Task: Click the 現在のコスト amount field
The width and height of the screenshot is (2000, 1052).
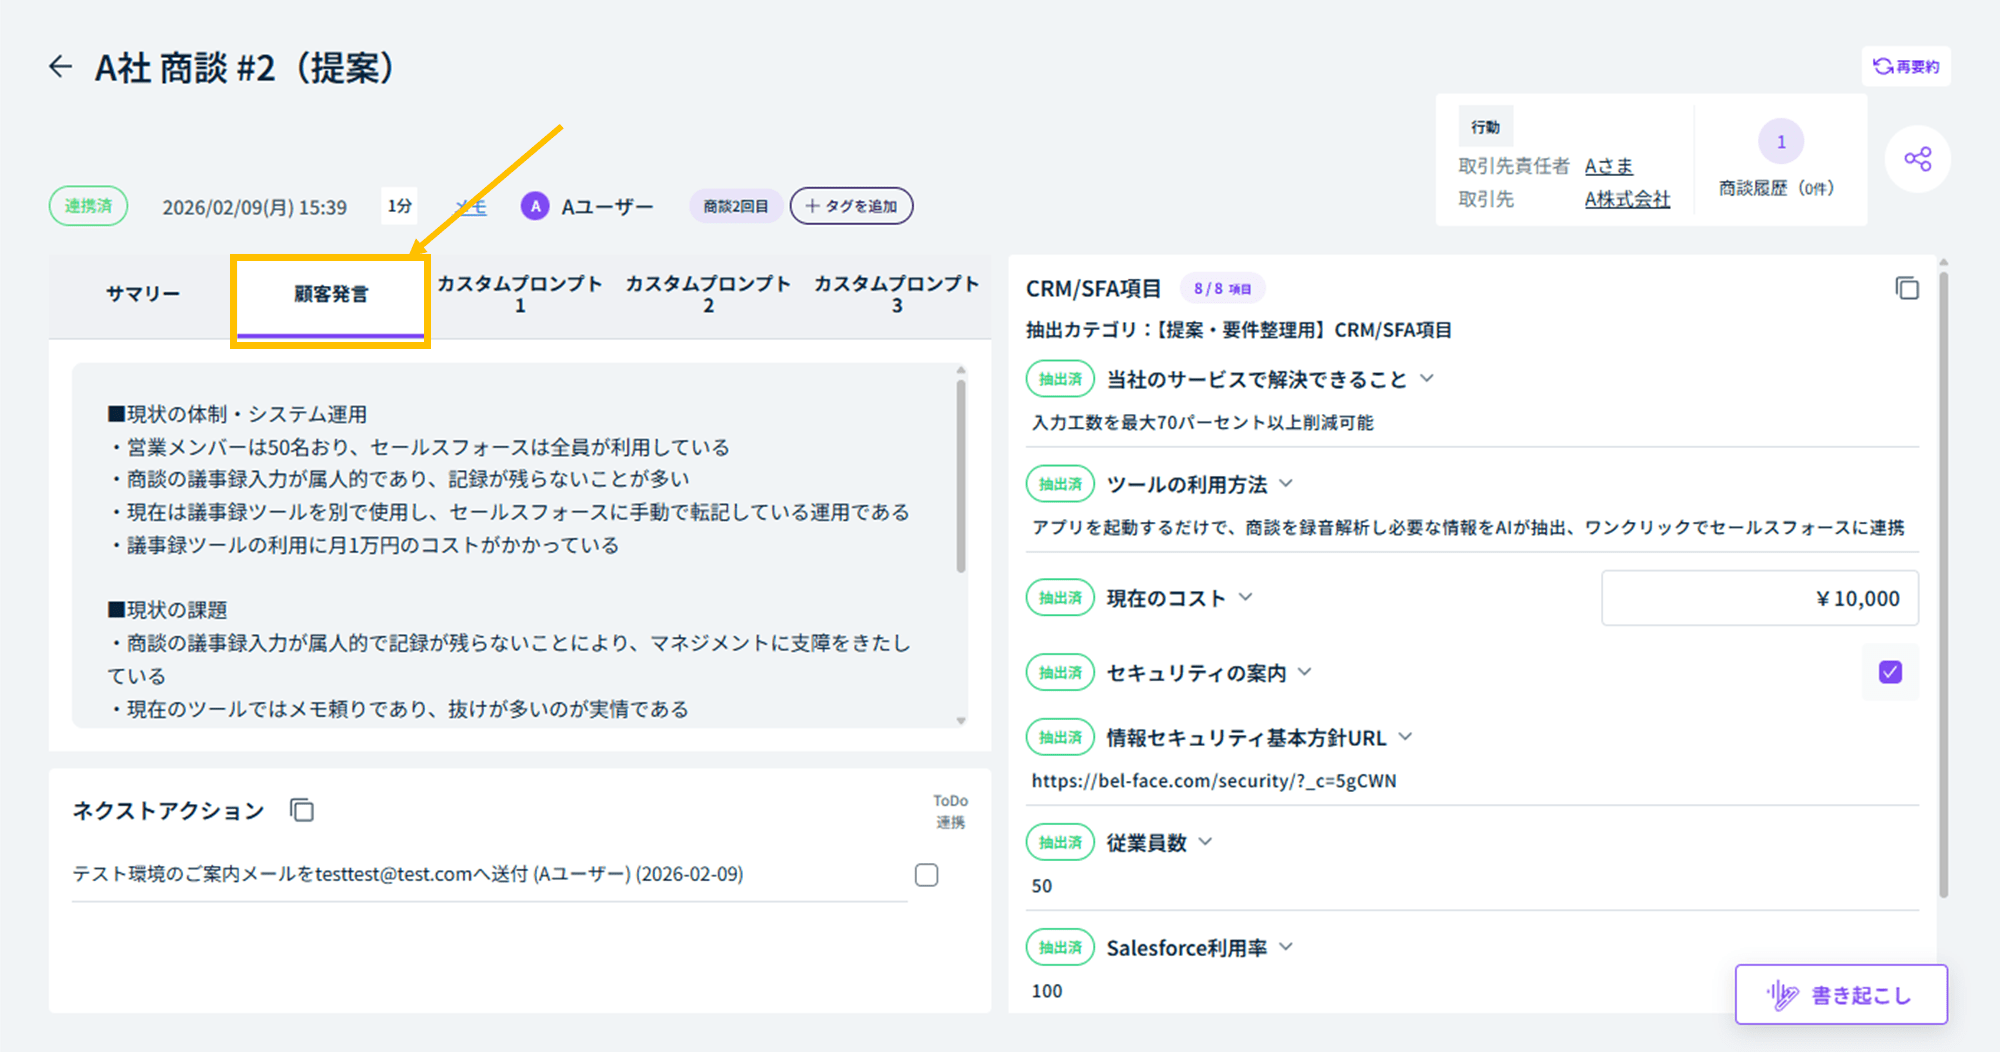Action: click(1759, 598)
